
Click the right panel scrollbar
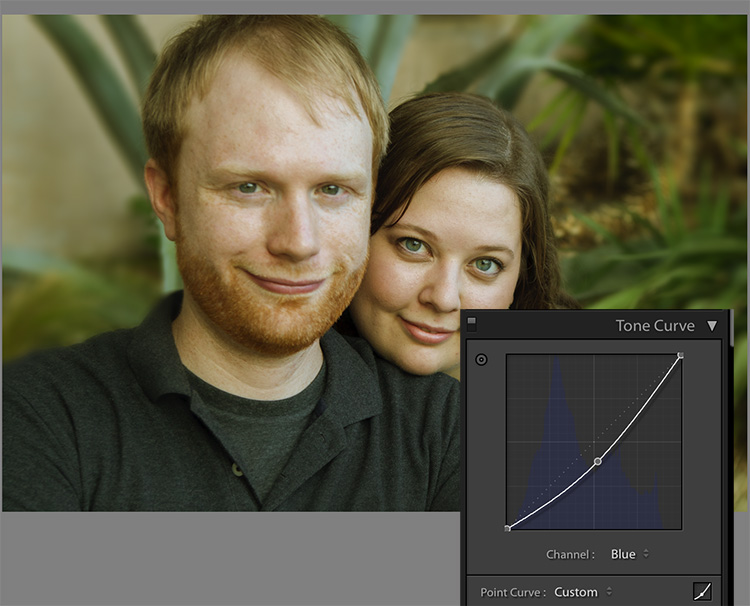732,329
